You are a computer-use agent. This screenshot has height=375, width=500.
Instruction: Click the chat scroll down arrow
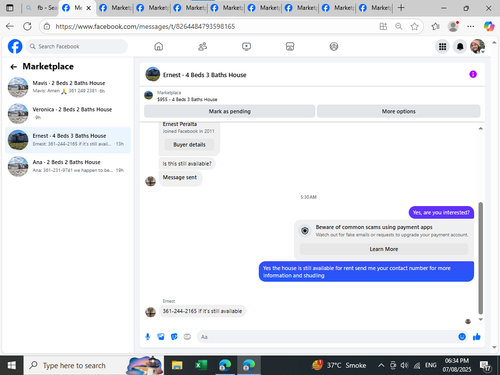pyautogui.click(x=480, y=319)
